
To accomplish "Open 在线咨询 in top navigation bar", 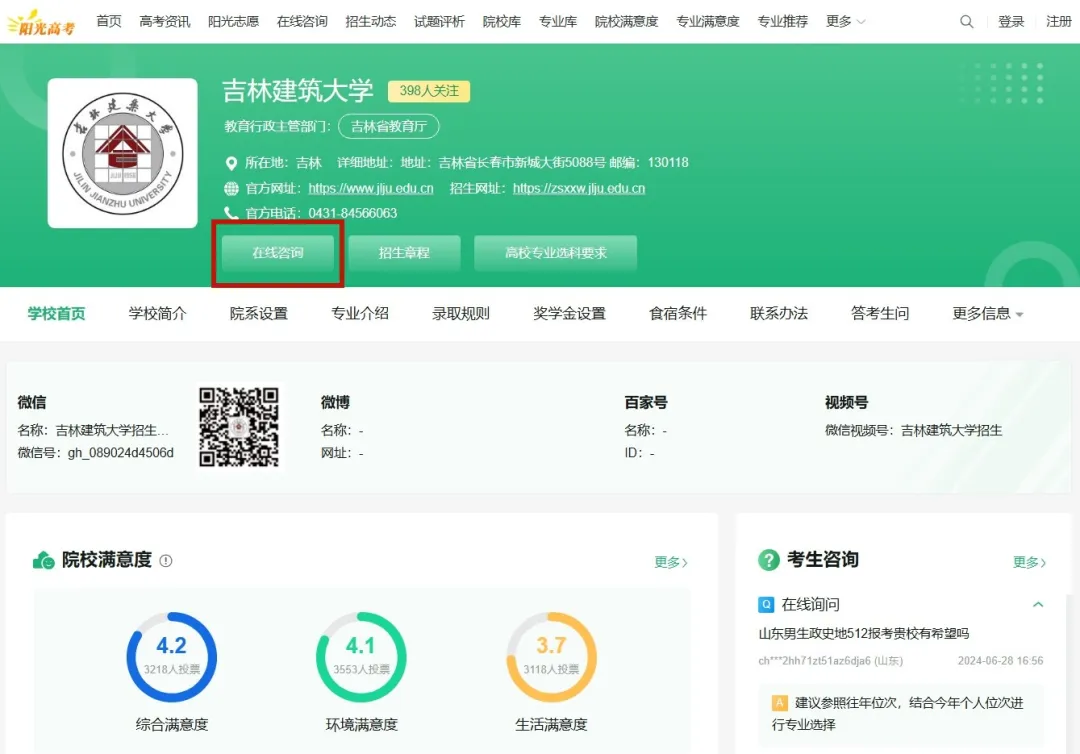I will pyautogui.click(x=302, y=21).
